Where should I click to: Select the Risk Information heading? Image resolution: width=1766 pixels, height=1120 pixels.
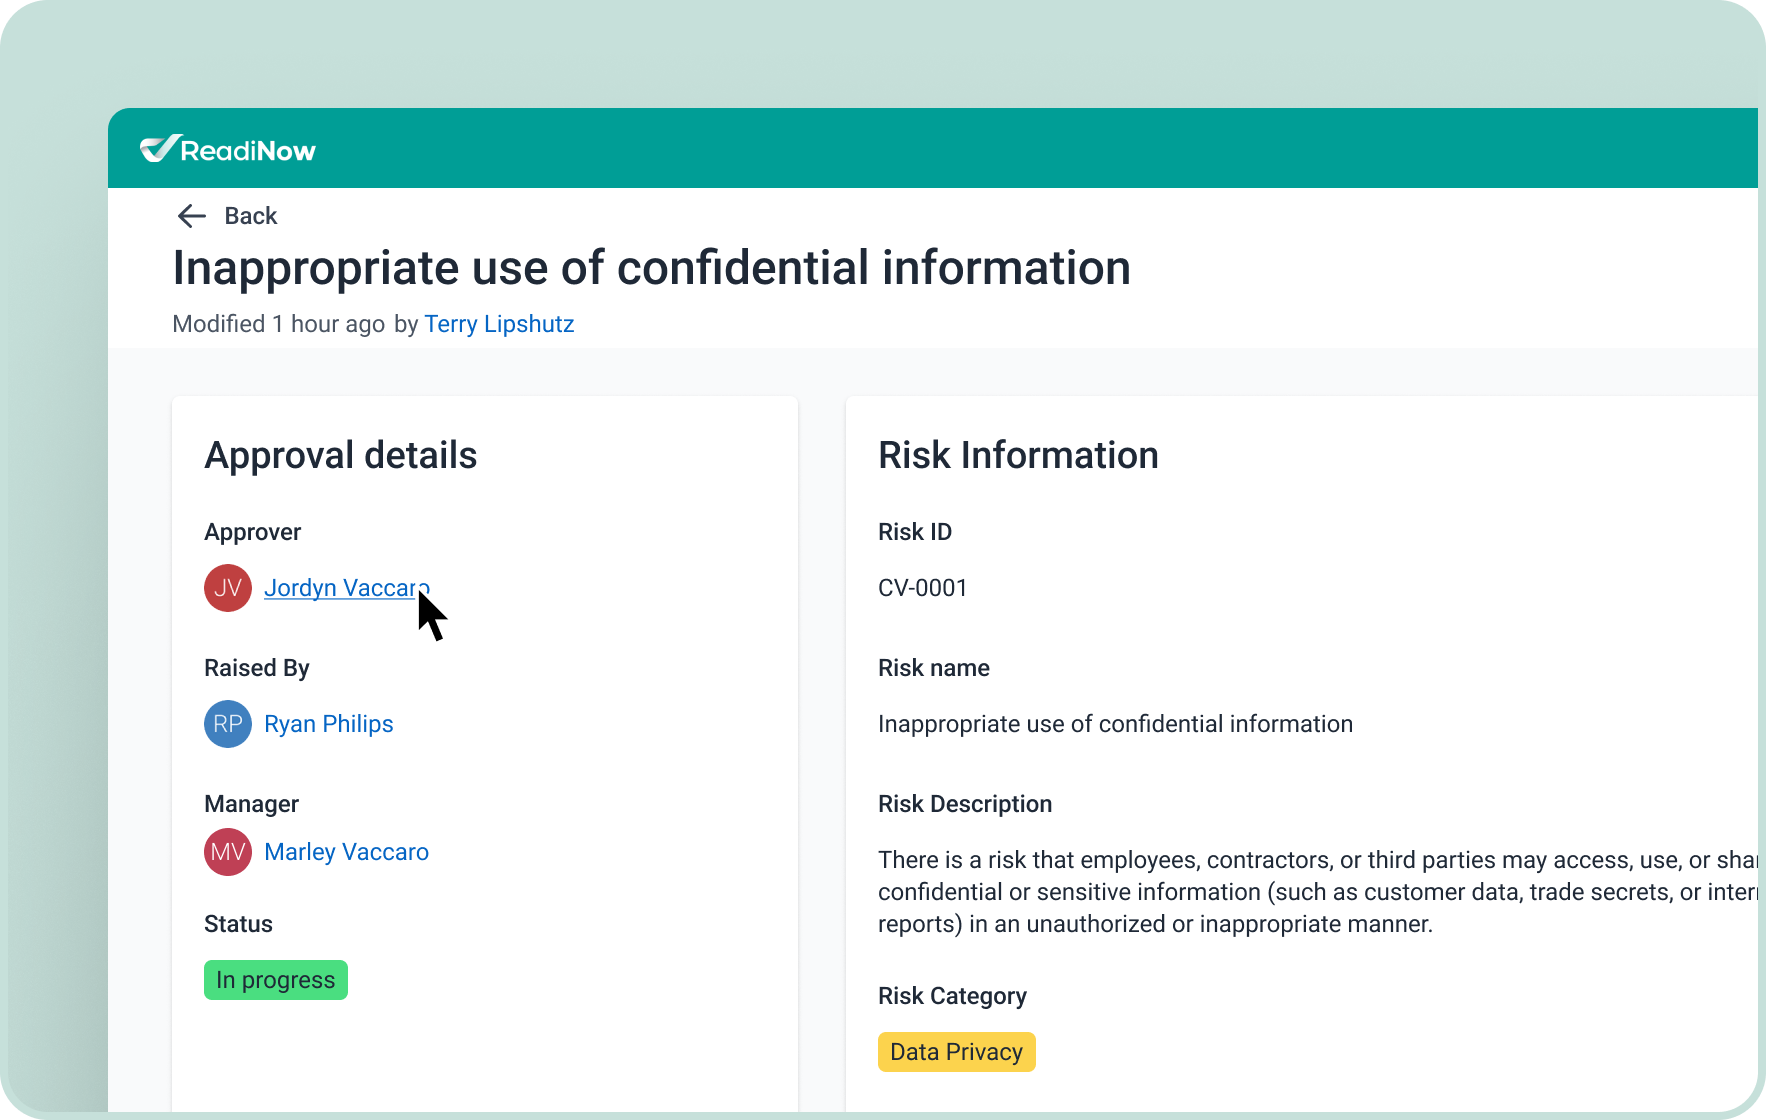tap(1018, 456)
